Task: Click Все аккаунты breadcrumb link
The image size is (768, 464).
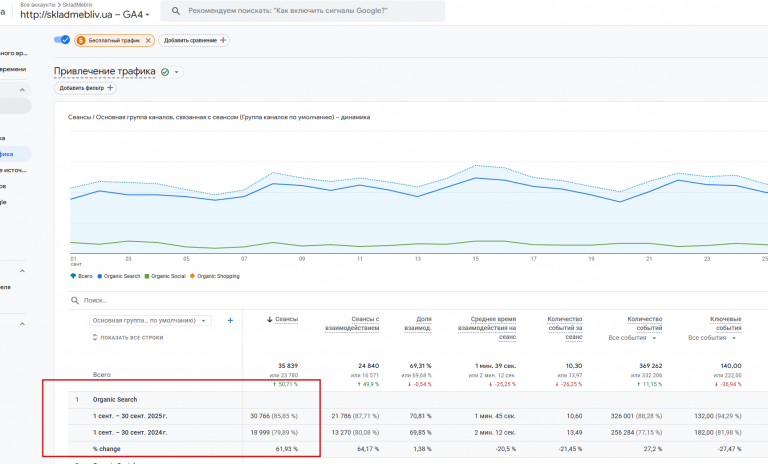Action: [x=38, y=4]
